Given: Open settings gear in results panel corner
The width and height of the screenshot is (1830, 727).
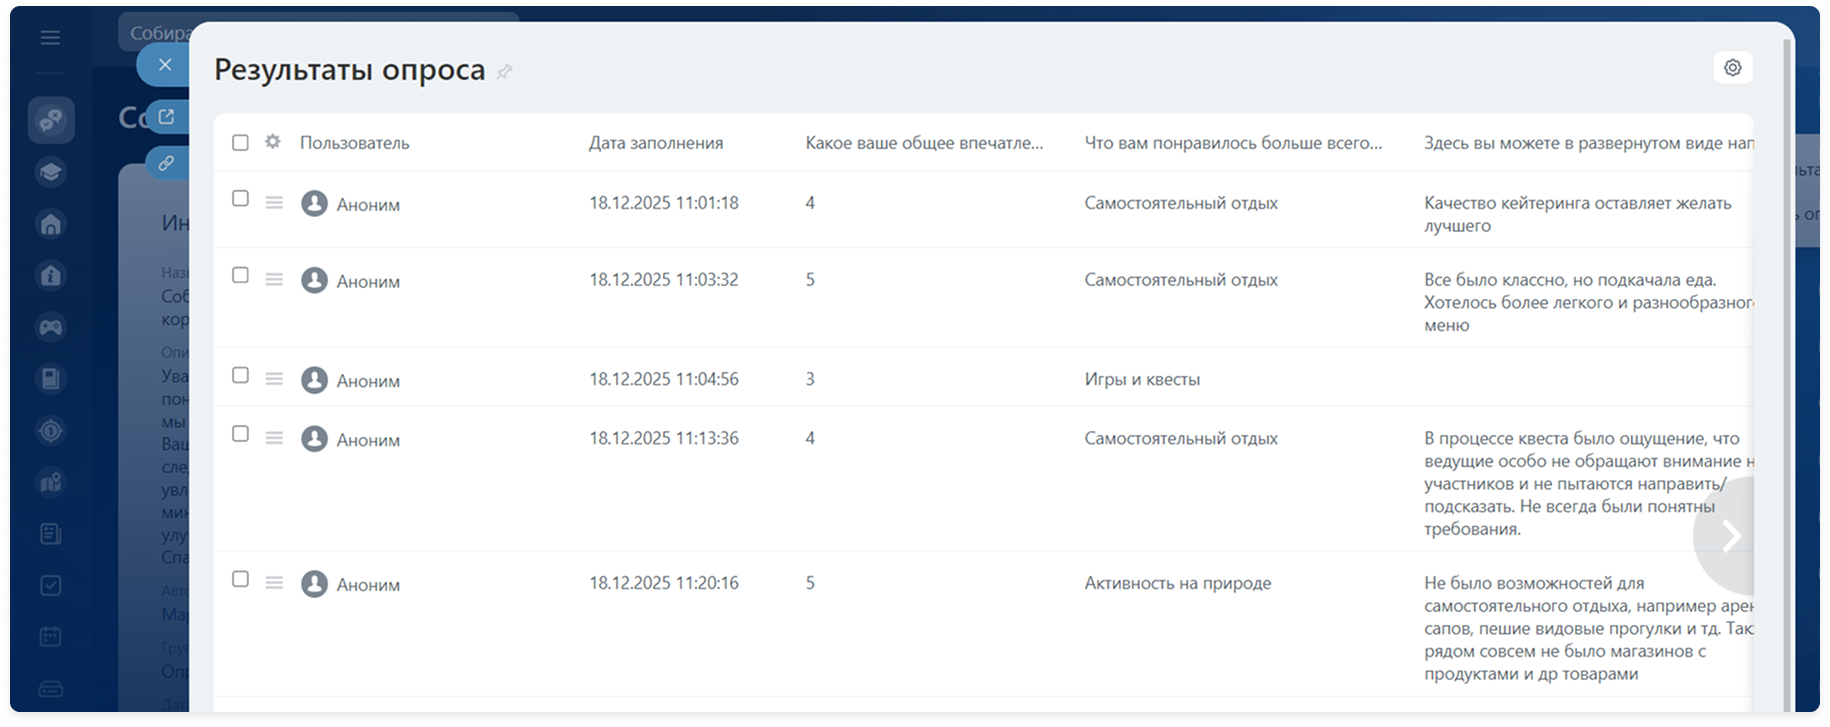Looking at the screenshot, I should point(1732,68).
